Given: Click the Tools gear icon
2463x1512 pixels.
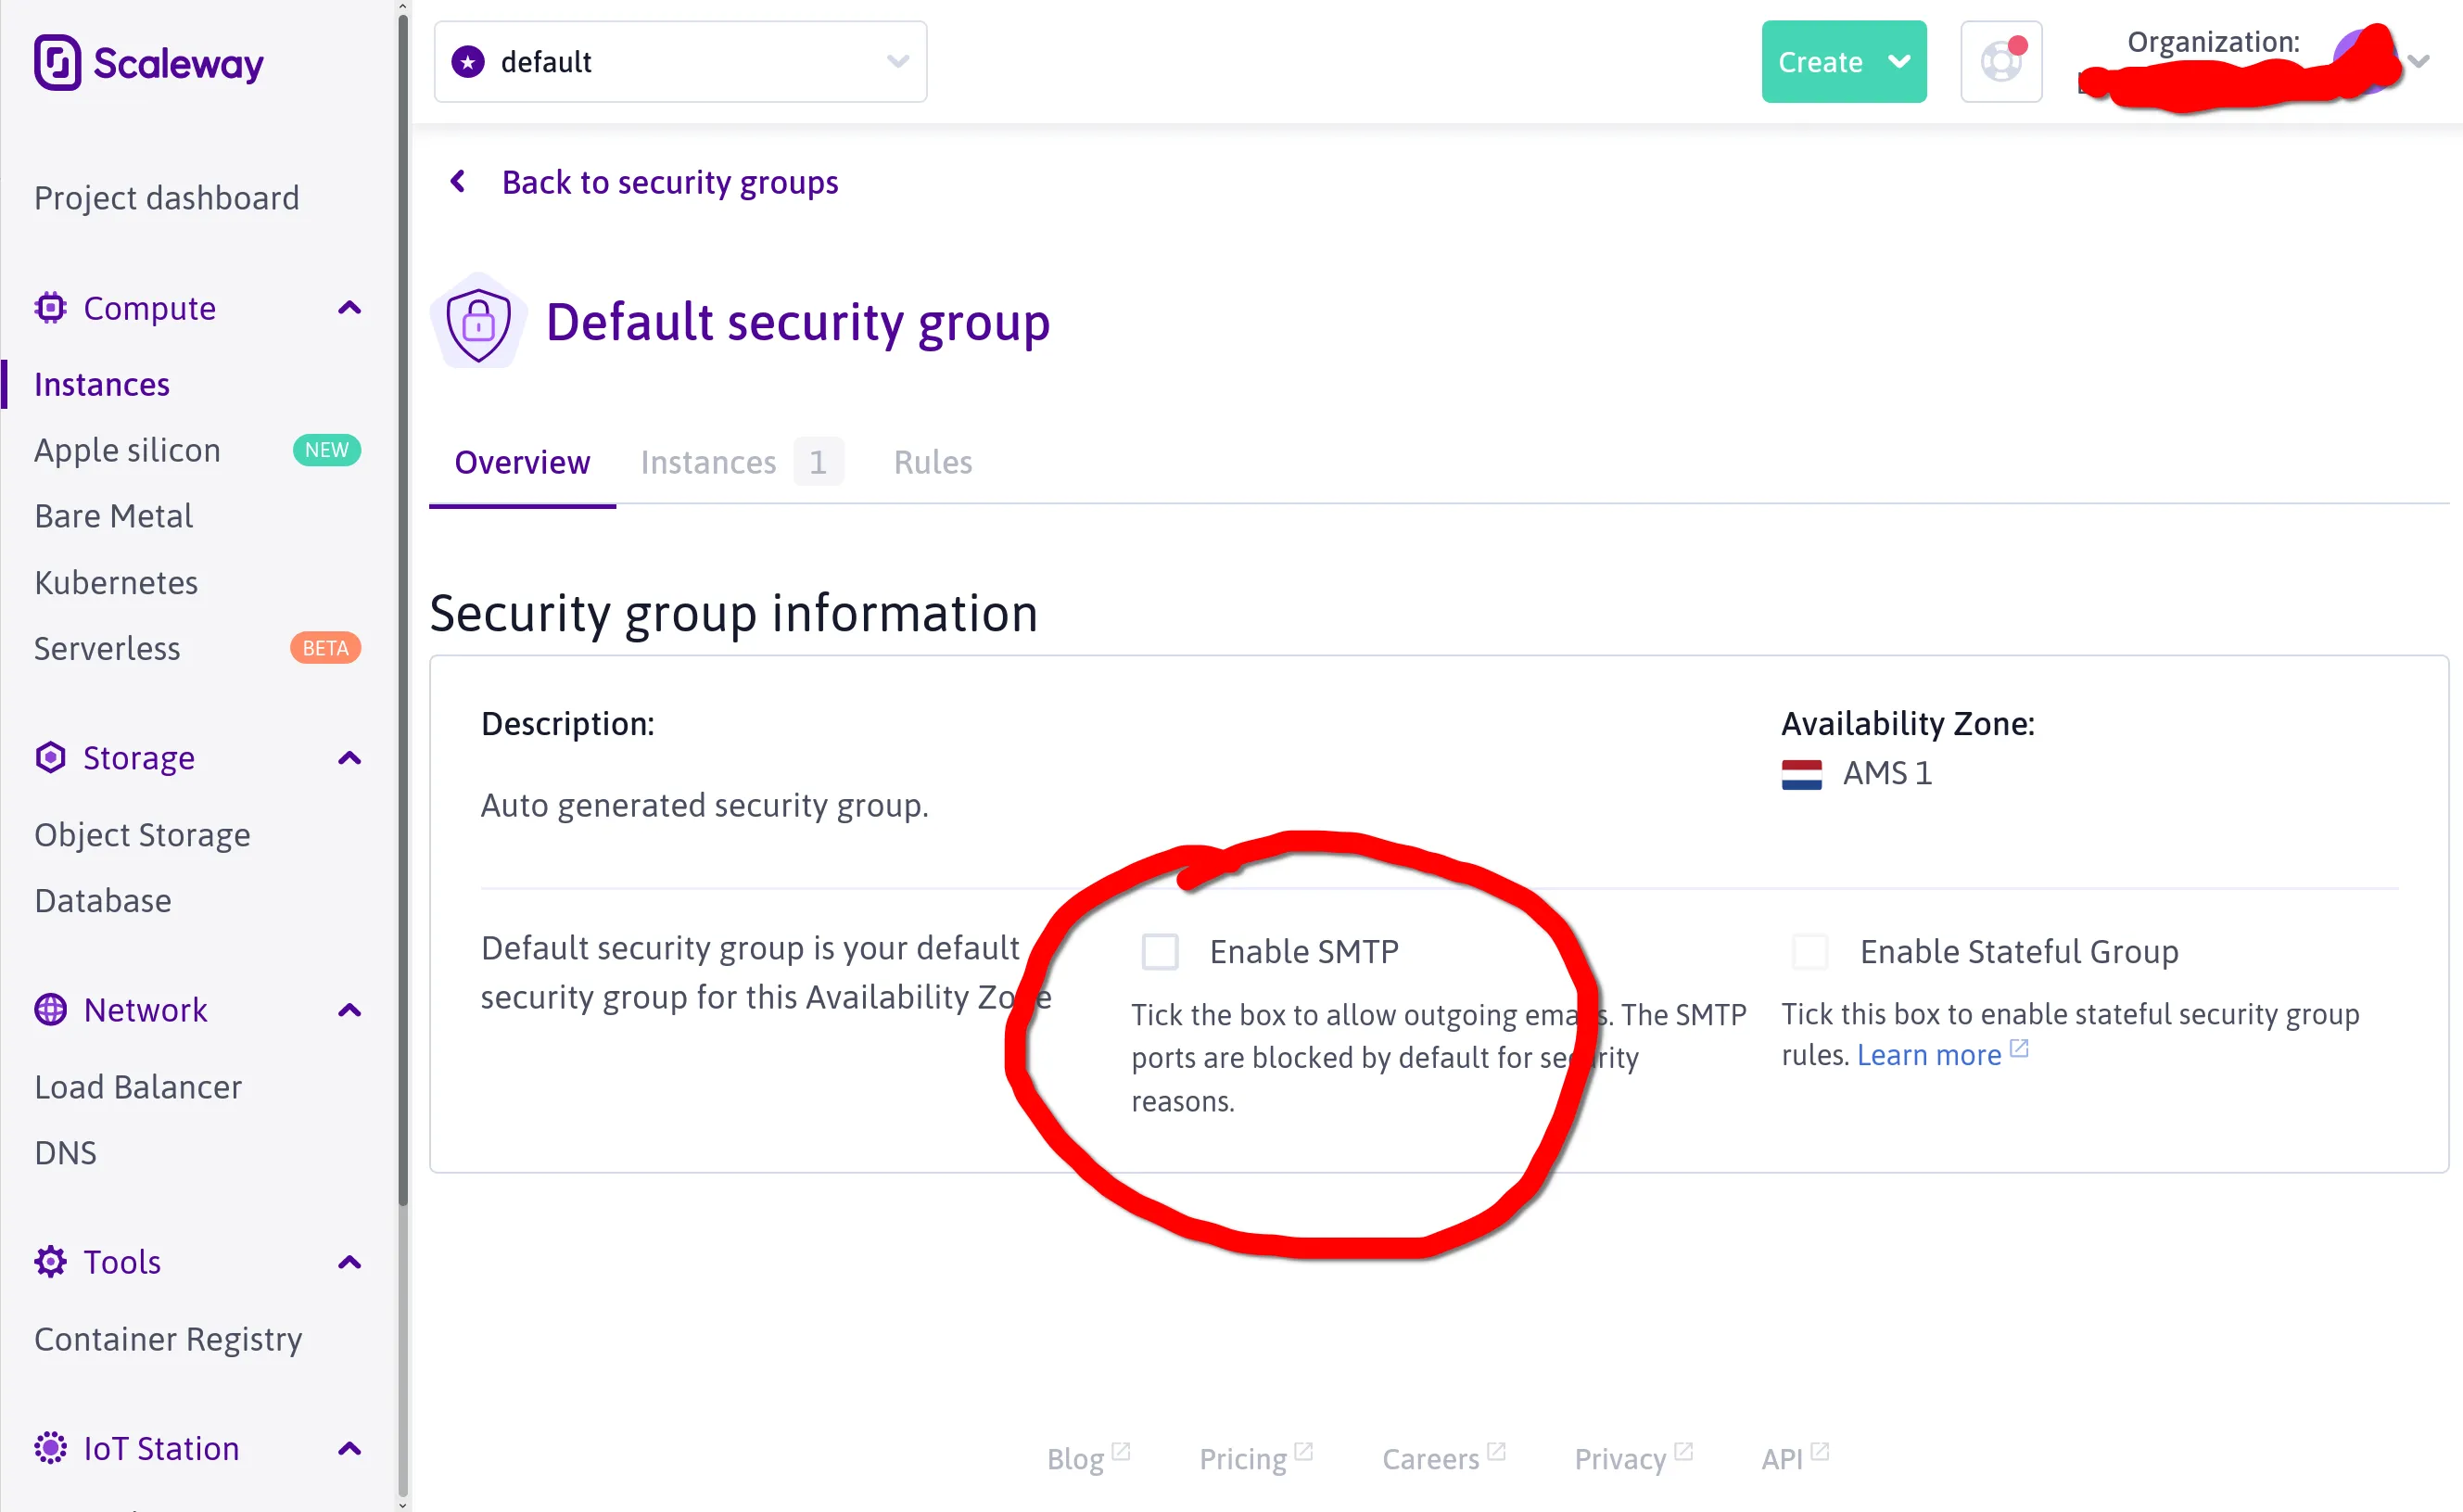Looking at the screenshot, I should click(x=50, y=1262).
